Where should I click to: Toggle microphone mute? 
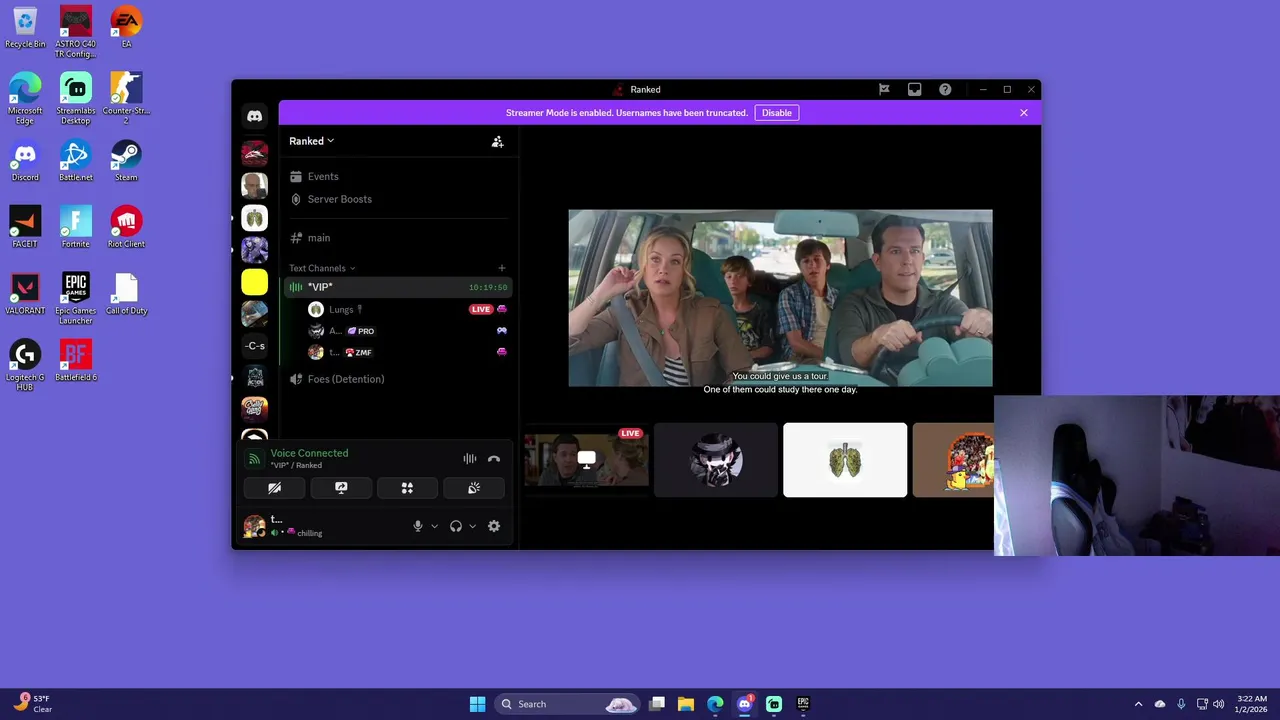pyautogui.click(x=418, y=526)
